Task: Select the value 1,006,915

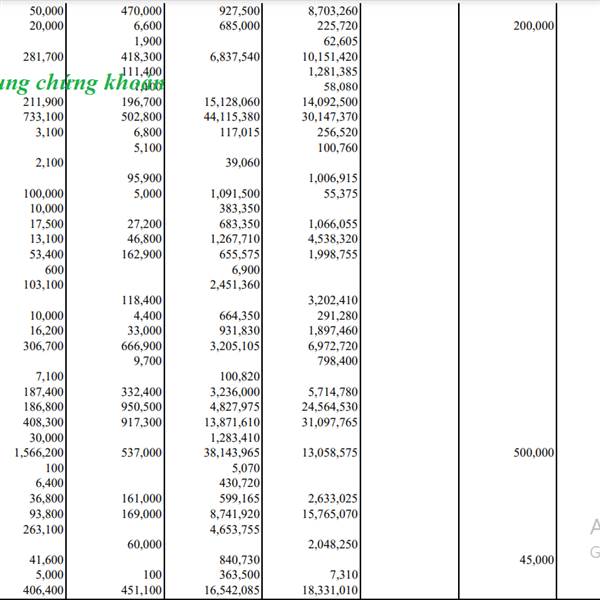Action: tap(333, 178)
